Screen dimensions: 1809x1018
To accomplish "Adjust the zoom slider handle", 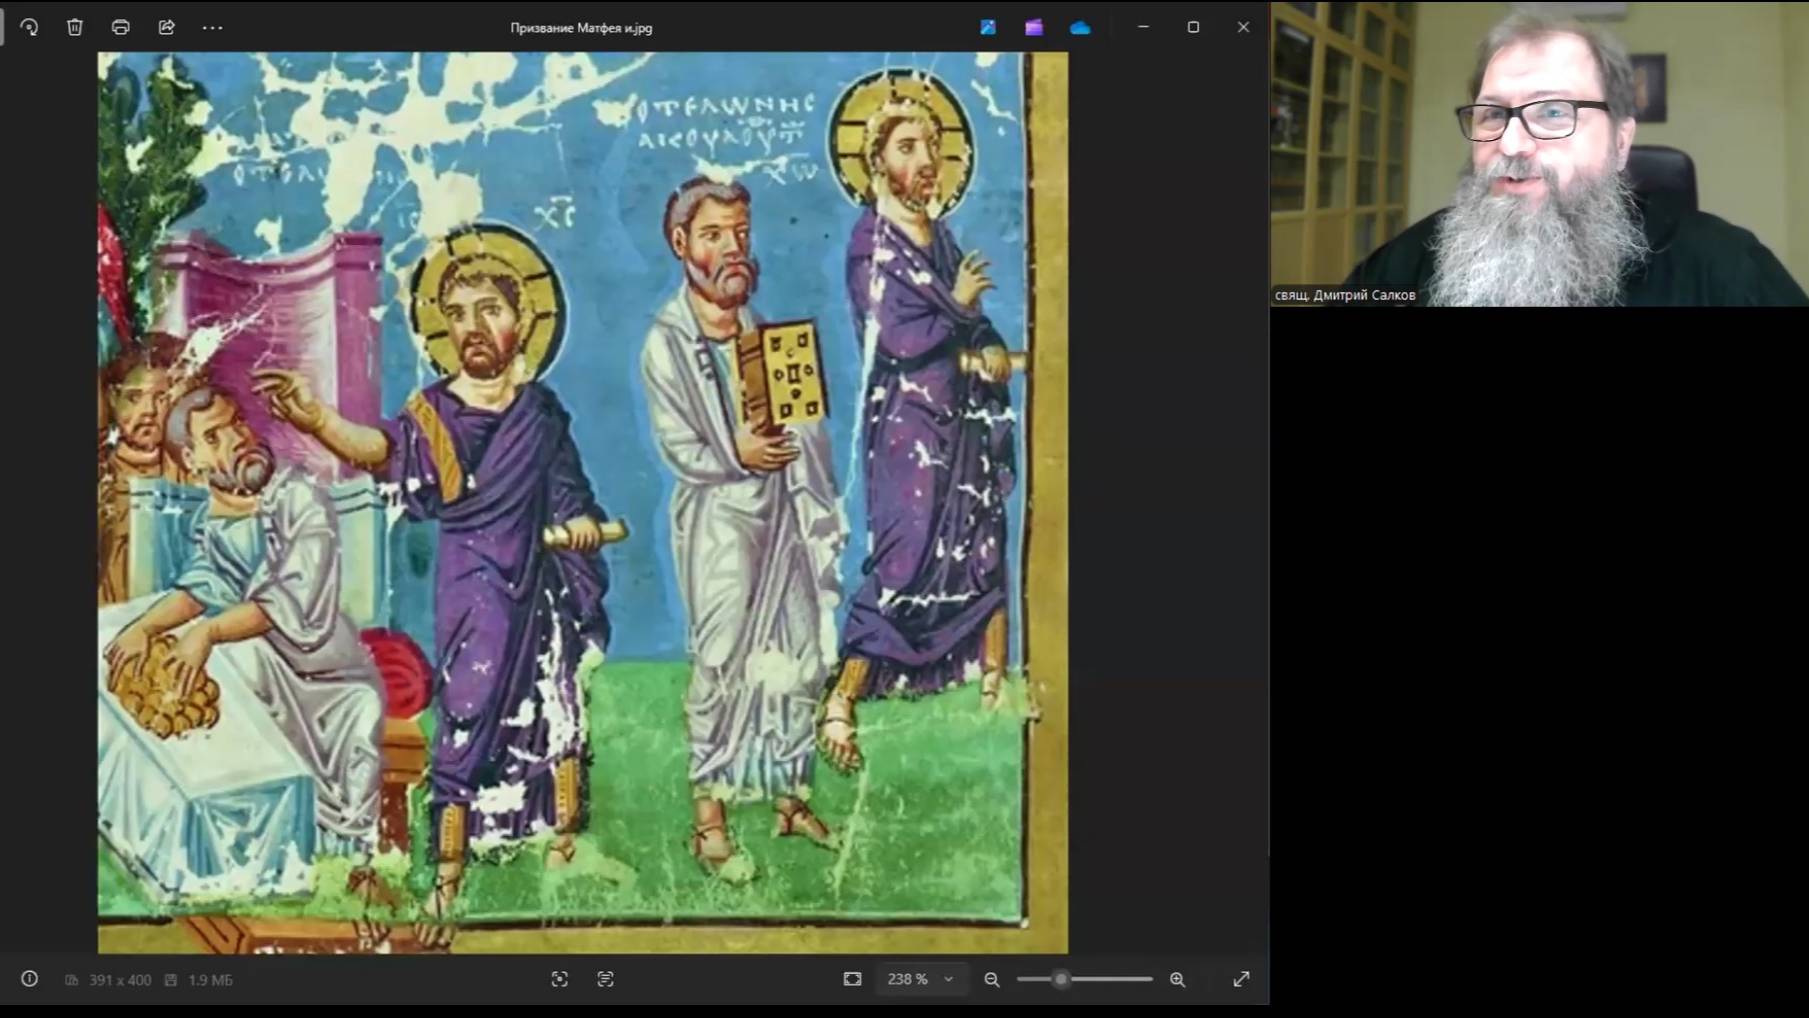I will point(1061,979).
